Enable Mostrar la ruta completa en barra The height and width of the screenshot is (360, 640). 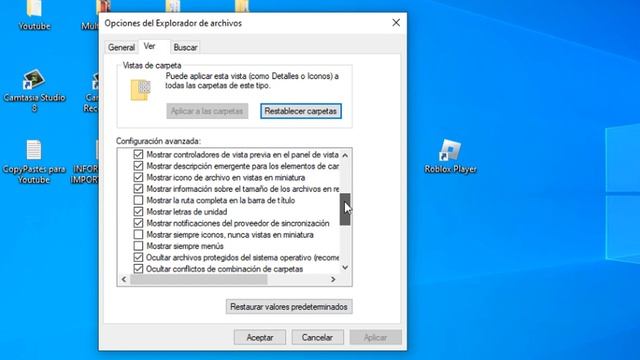tap(138, 200)
